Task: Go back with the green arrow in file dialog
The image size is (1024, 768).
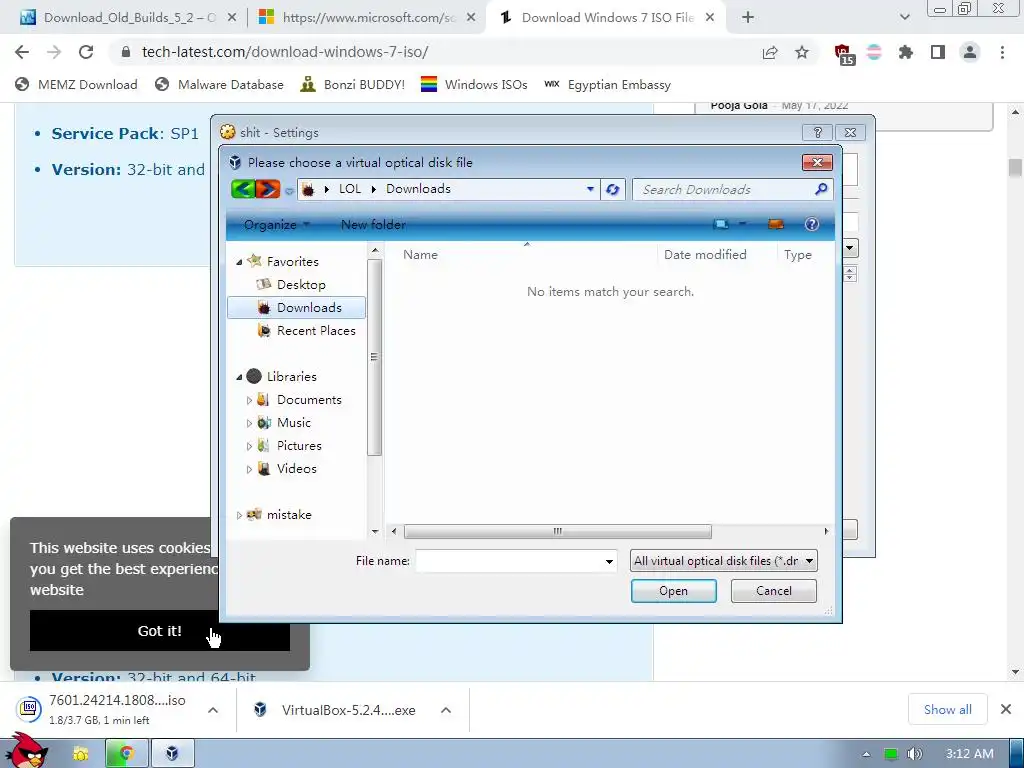Action: point(242,189)
